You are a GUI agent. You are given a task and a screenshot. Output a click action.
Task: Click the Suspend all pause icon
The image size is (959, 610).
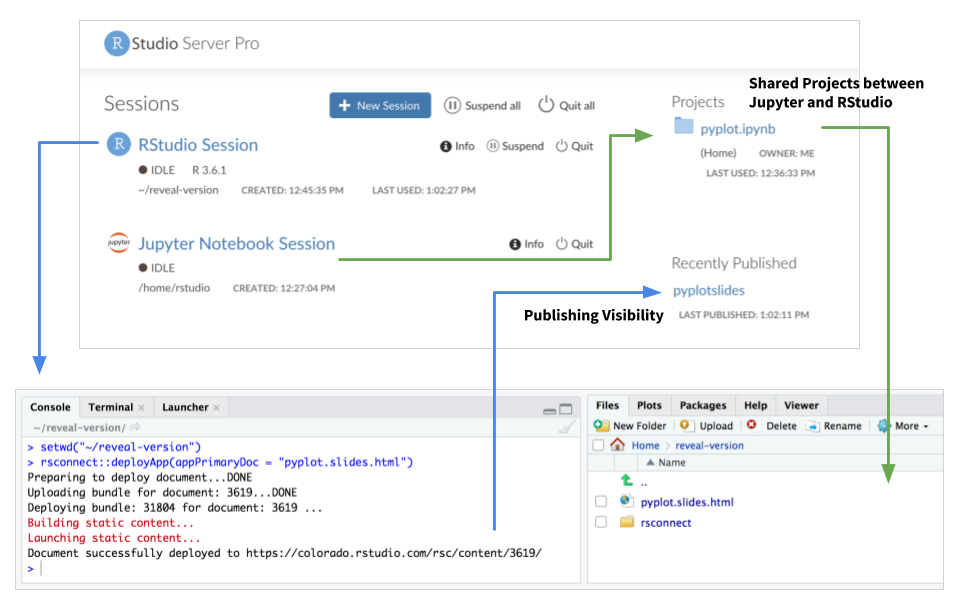tap(453, 105)
